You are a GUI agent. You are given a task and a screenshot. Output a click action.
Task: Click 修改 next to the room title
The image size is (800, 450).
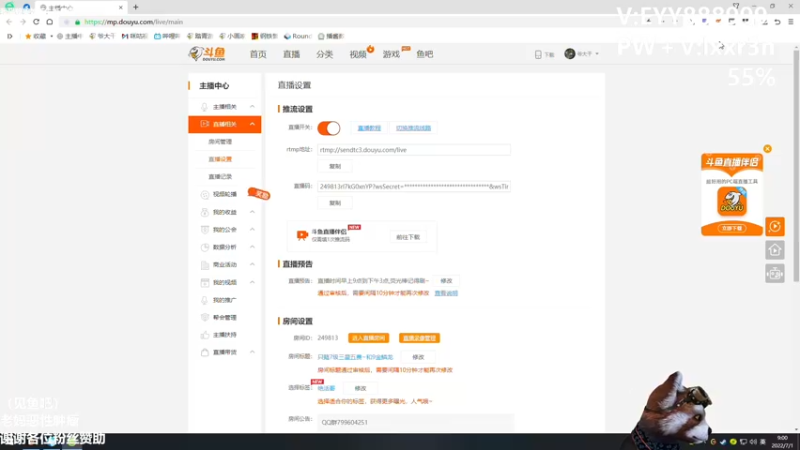coord(418,357)
